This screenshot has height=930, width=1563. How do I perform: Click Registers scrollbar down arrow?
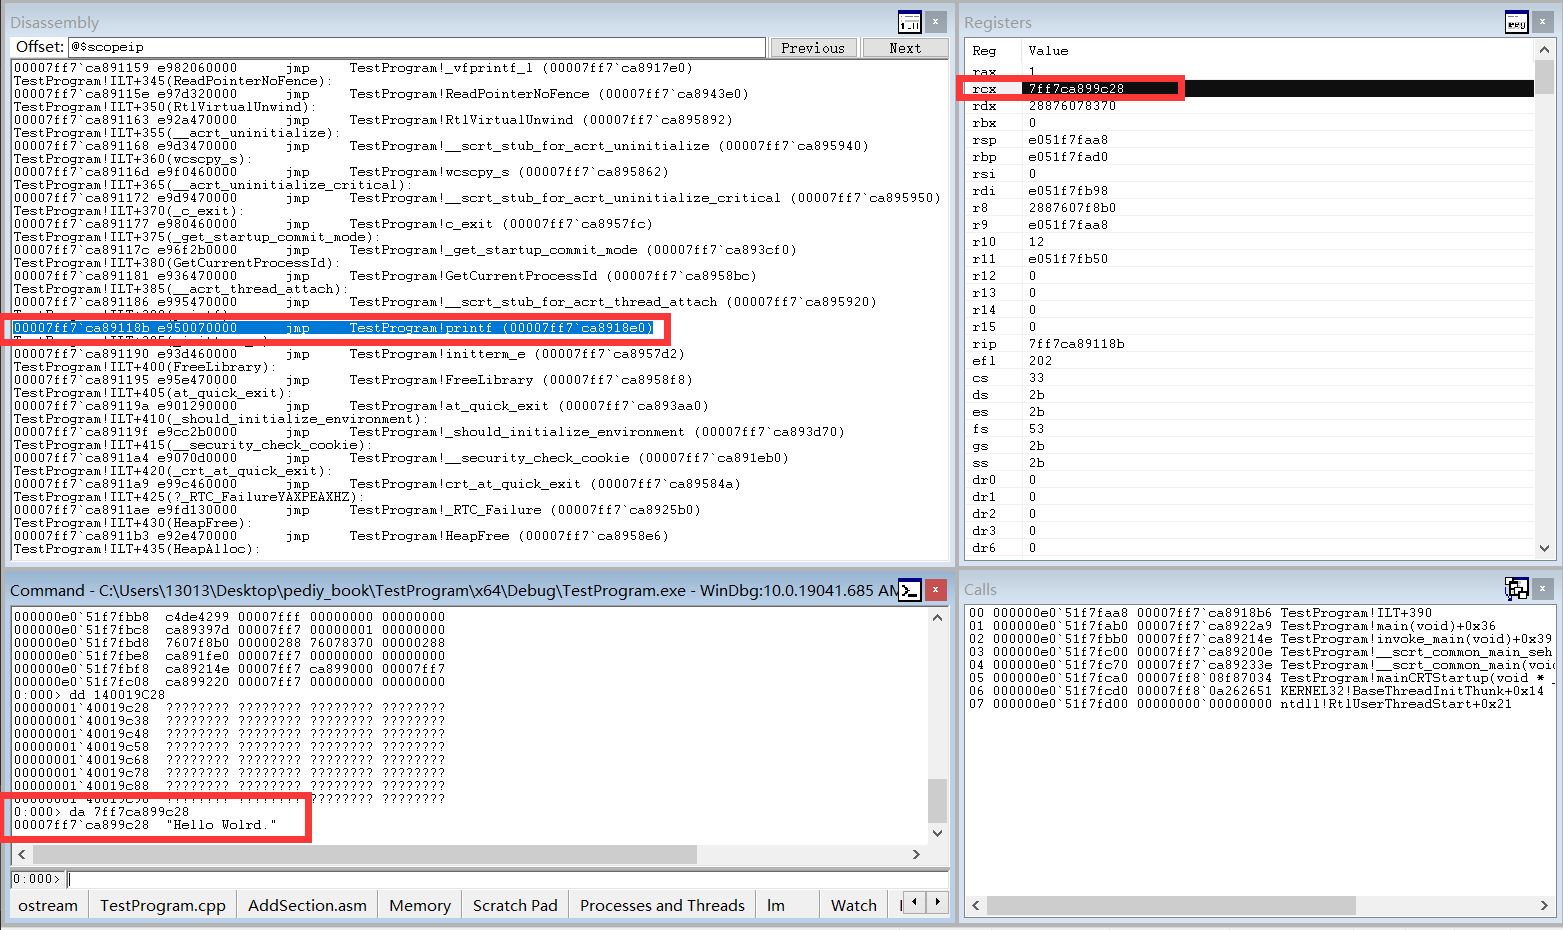(1545, 548)
